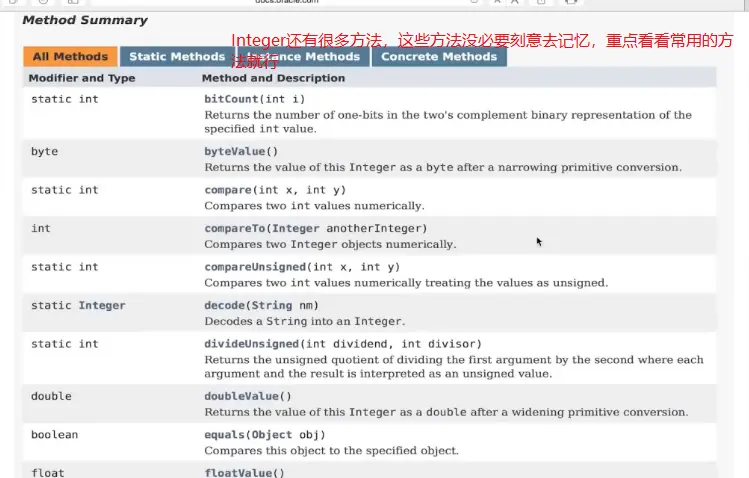Image resolution: width=749 pixels, height=478 pixels.
Task: Click the int type cell beside compareTo
Action: pos(41,228)
